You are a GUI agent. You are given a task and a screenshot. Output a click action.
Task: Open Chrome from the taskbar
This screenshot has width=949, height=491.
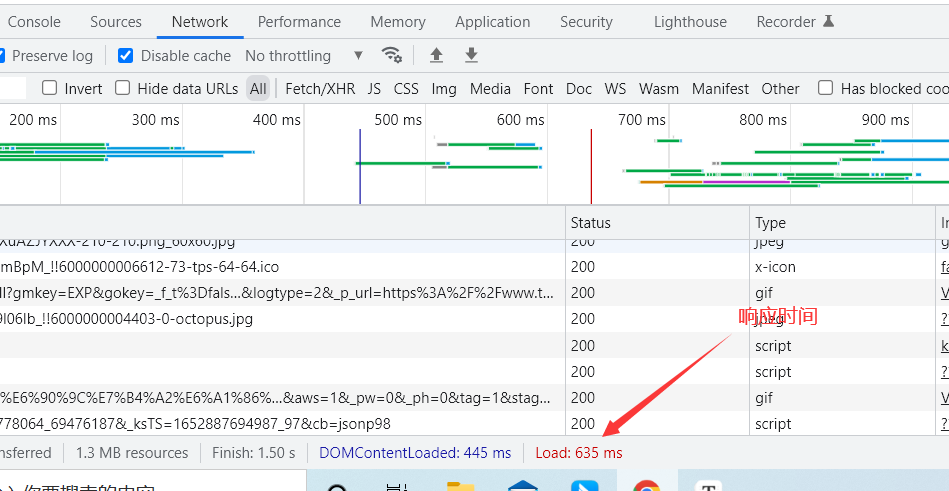tap(646, 487)
